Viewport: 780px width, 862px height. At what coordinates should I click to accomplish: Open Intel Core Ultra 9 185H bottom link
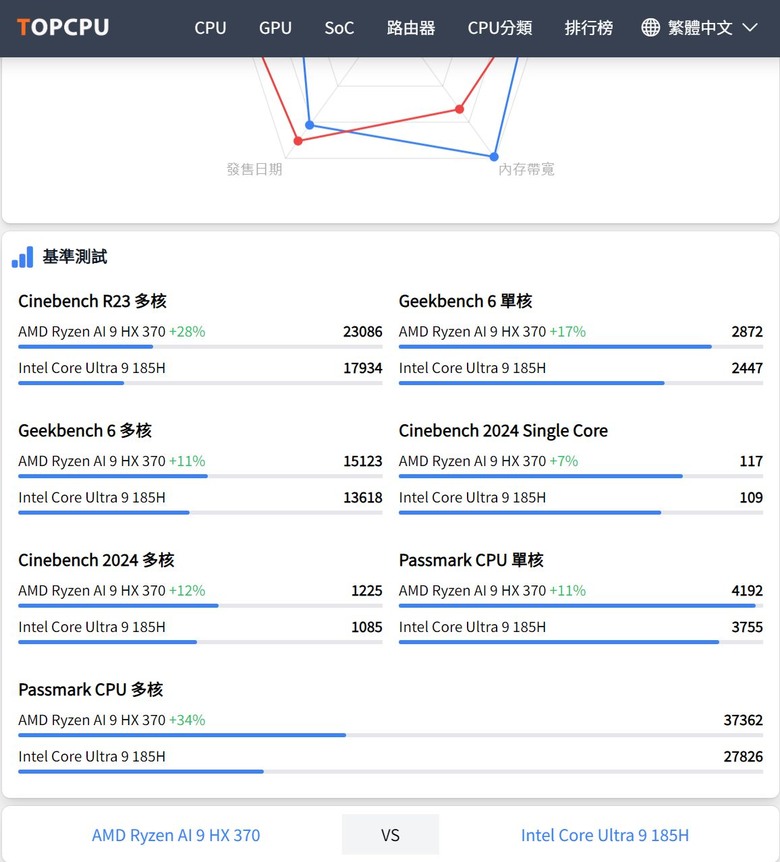pyautogui.click(x=605, y=835)
